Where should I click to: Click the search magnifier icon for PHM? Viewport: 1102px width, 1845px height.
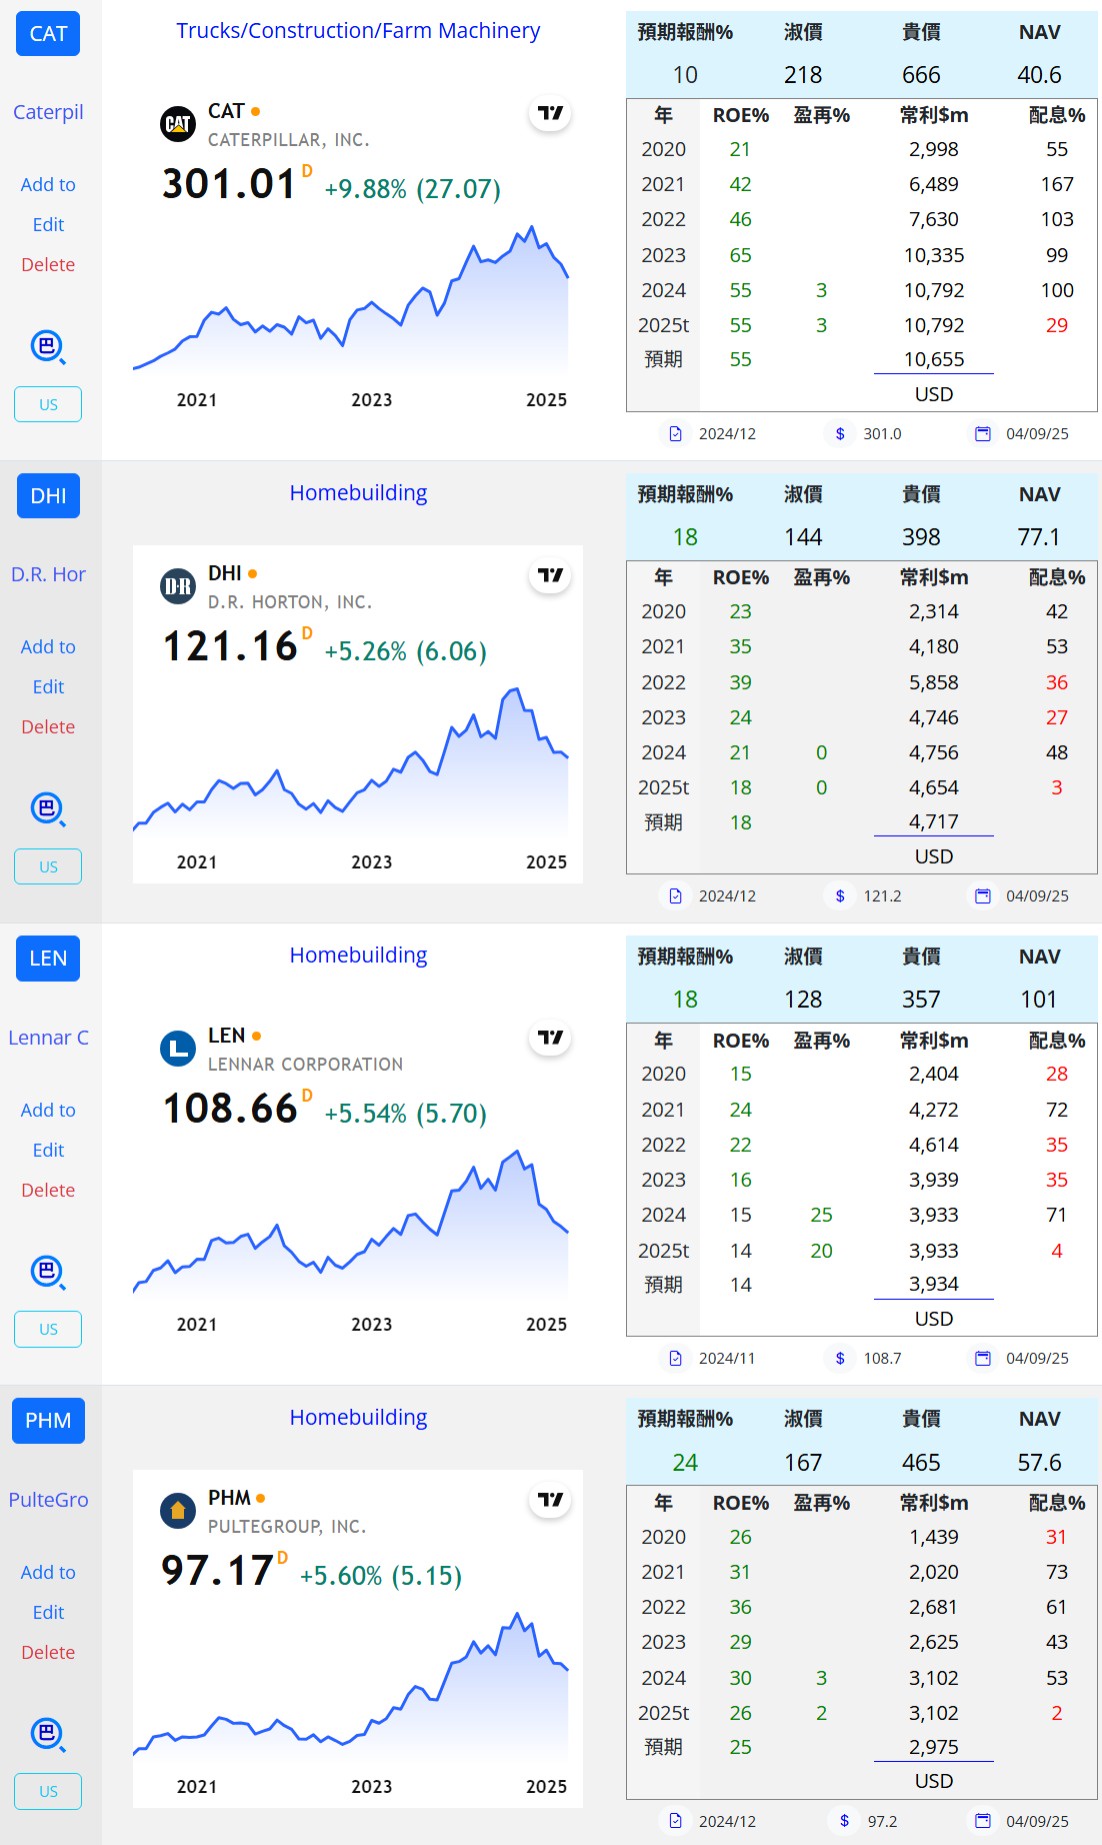pyautogui.click(x=48, y=1734)
